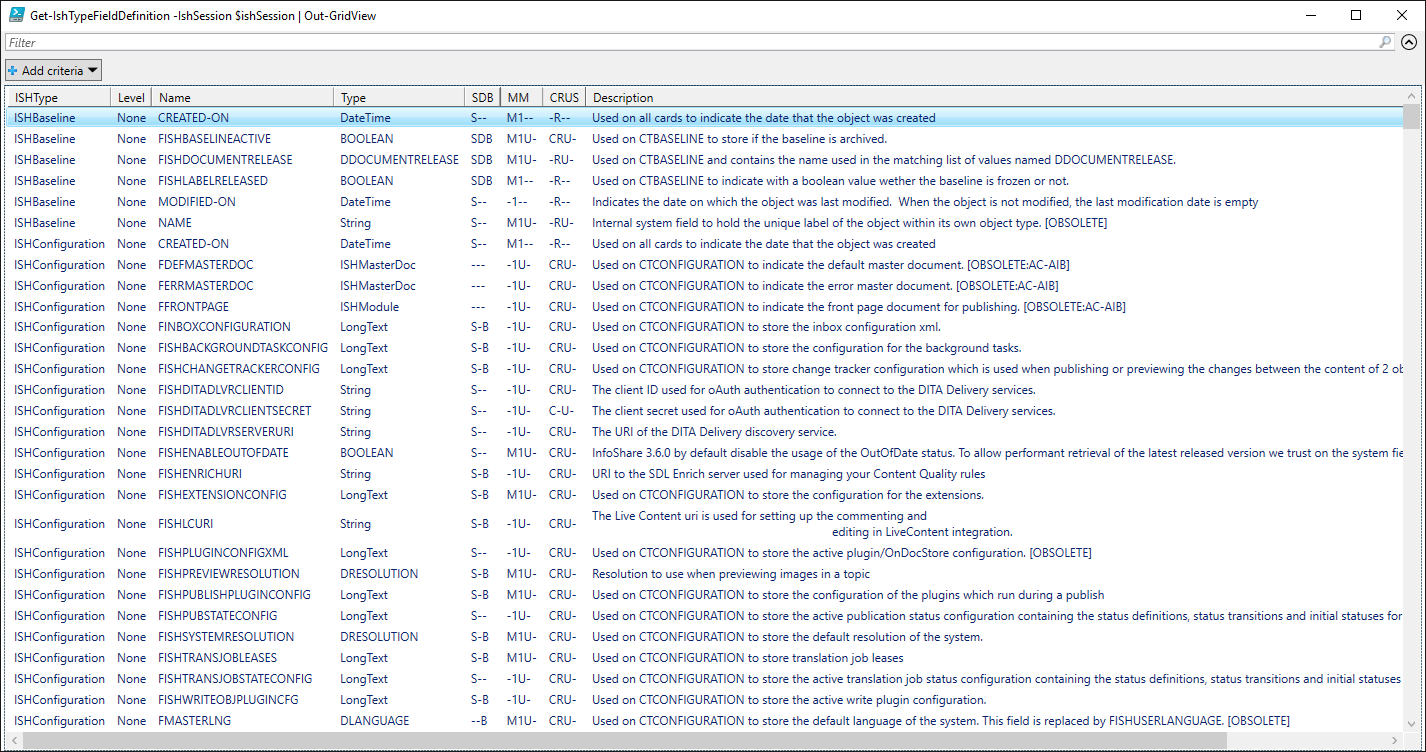Viewport: 1426px width, 752px height.
Task: Collapse the criteria panel with chevron button
Action: (x=1409, y=42)
